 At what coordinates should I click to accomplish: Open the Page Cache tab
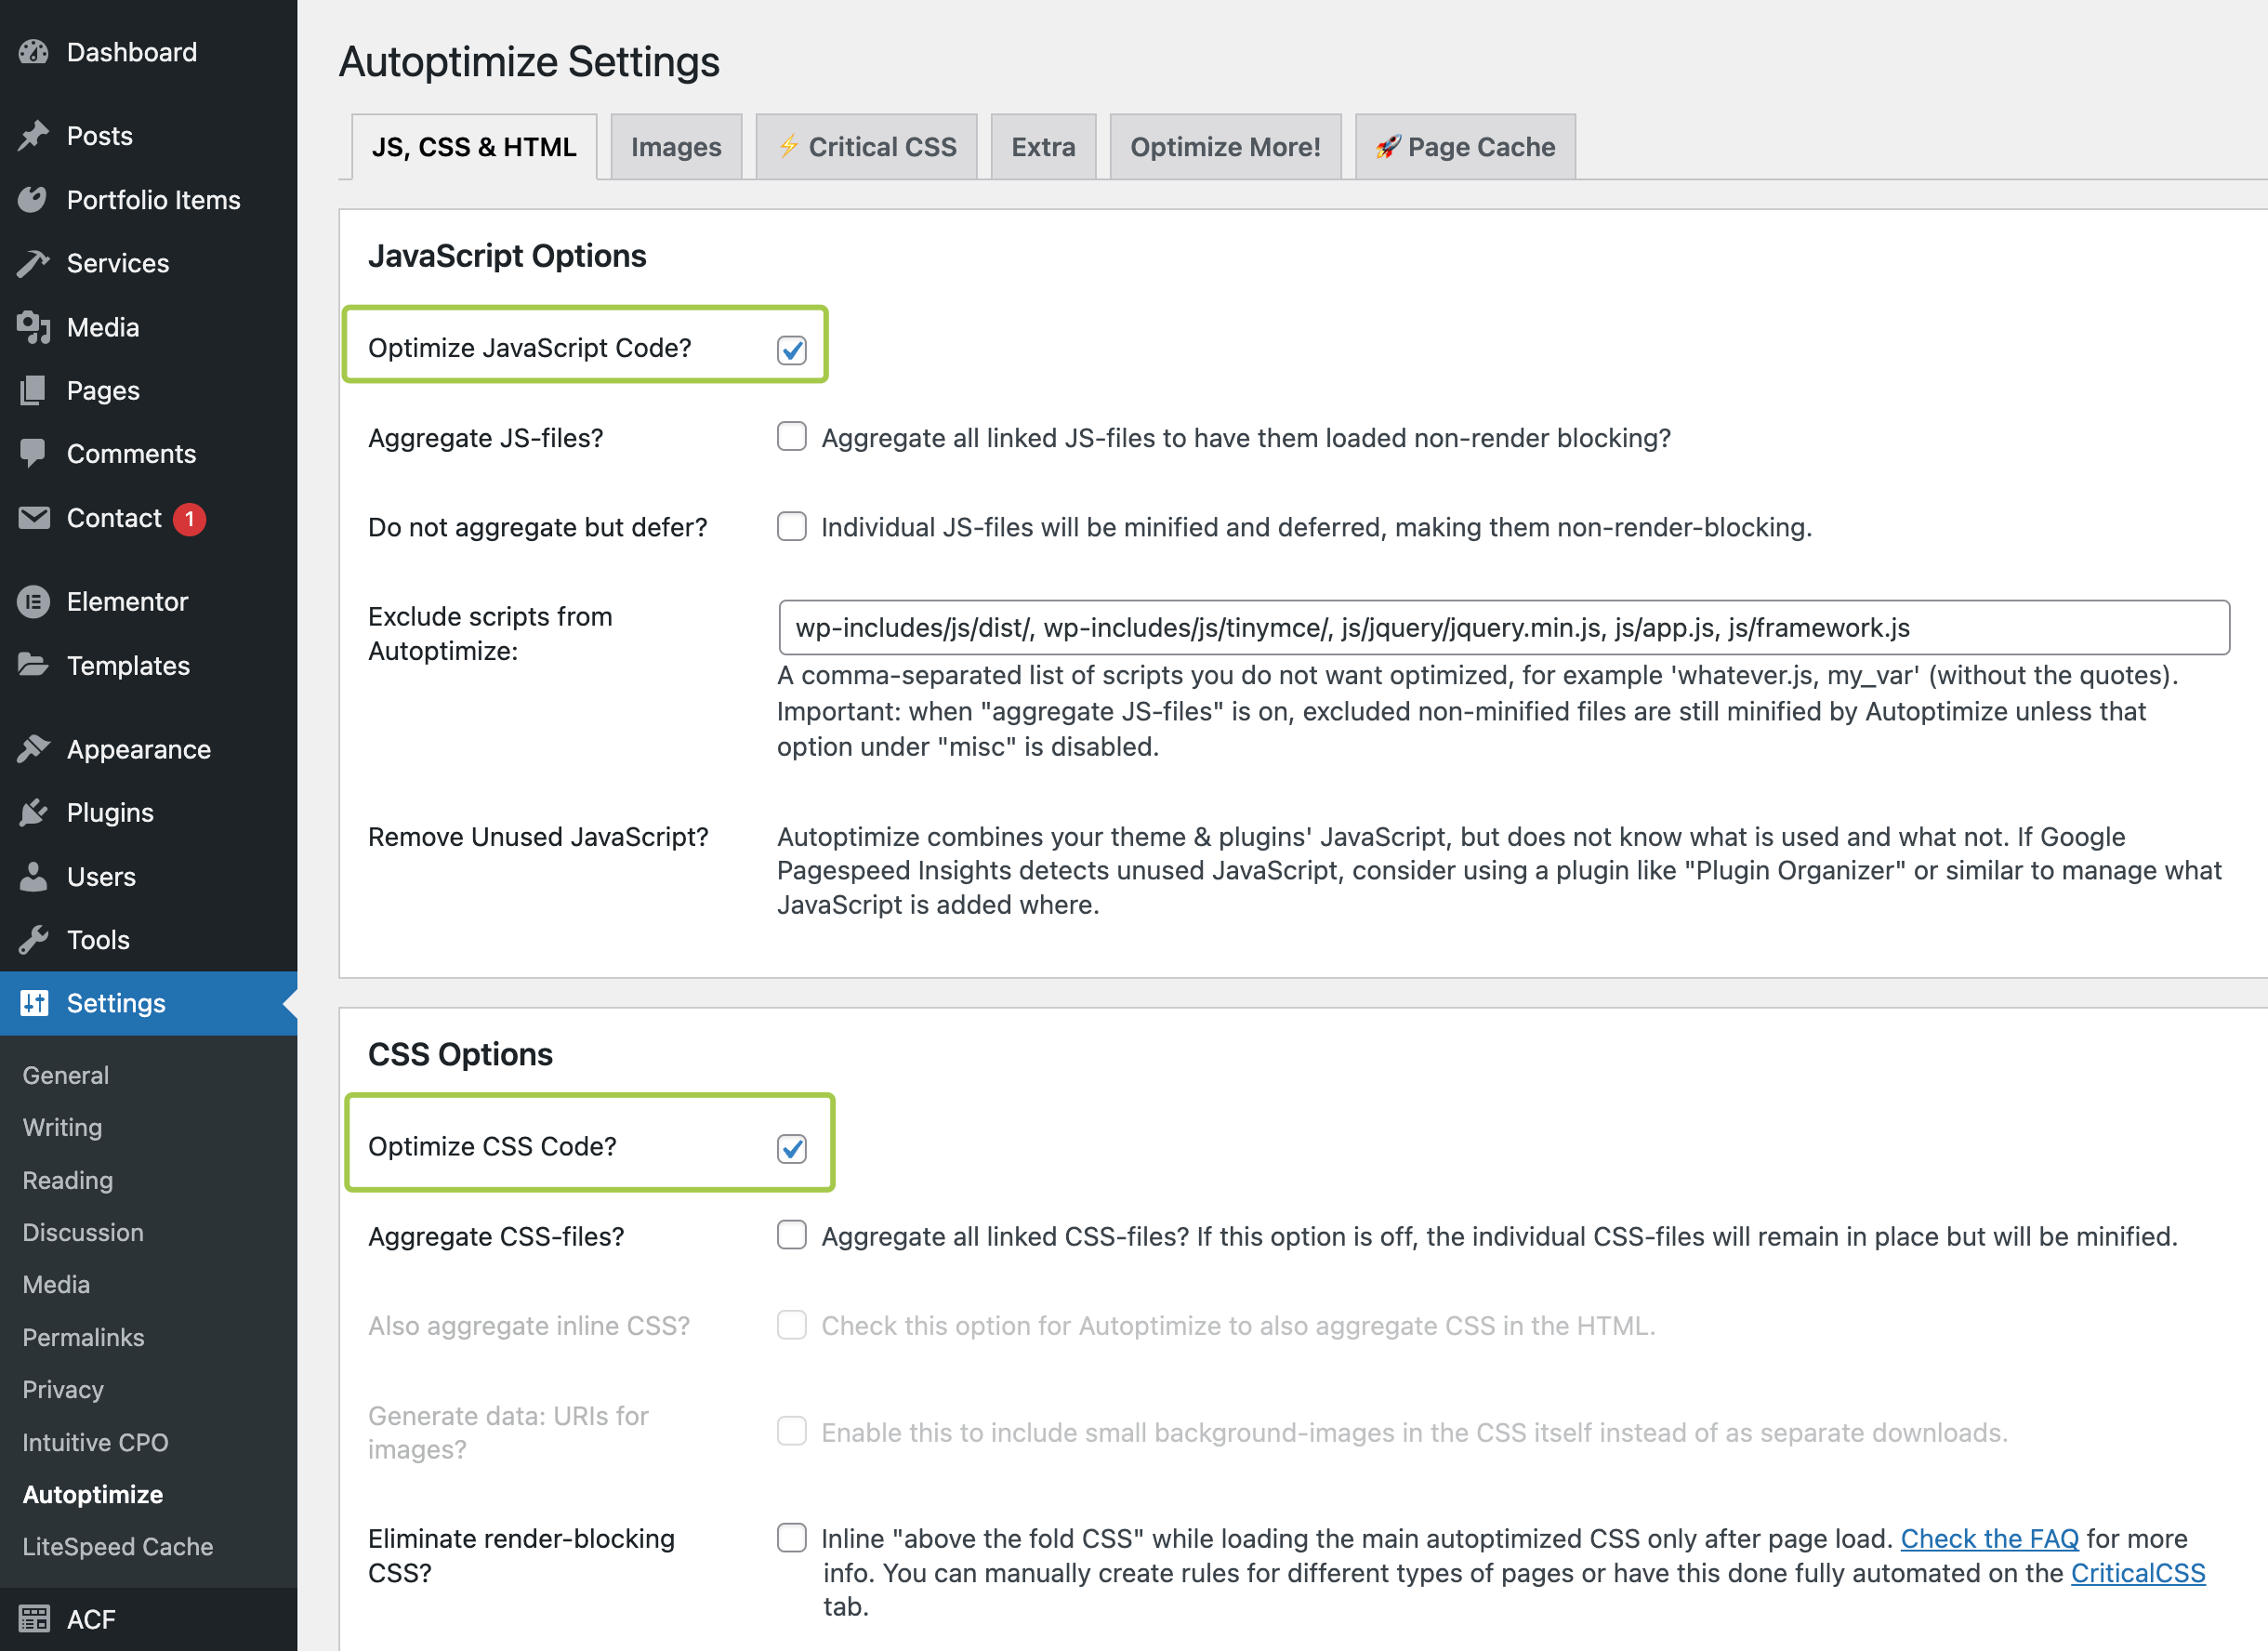[x=1464, y=147]
